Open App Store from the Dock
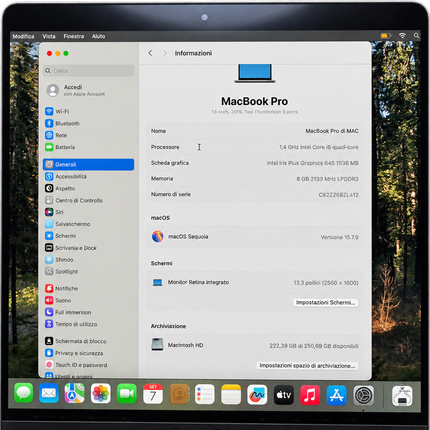 [336, 395]
